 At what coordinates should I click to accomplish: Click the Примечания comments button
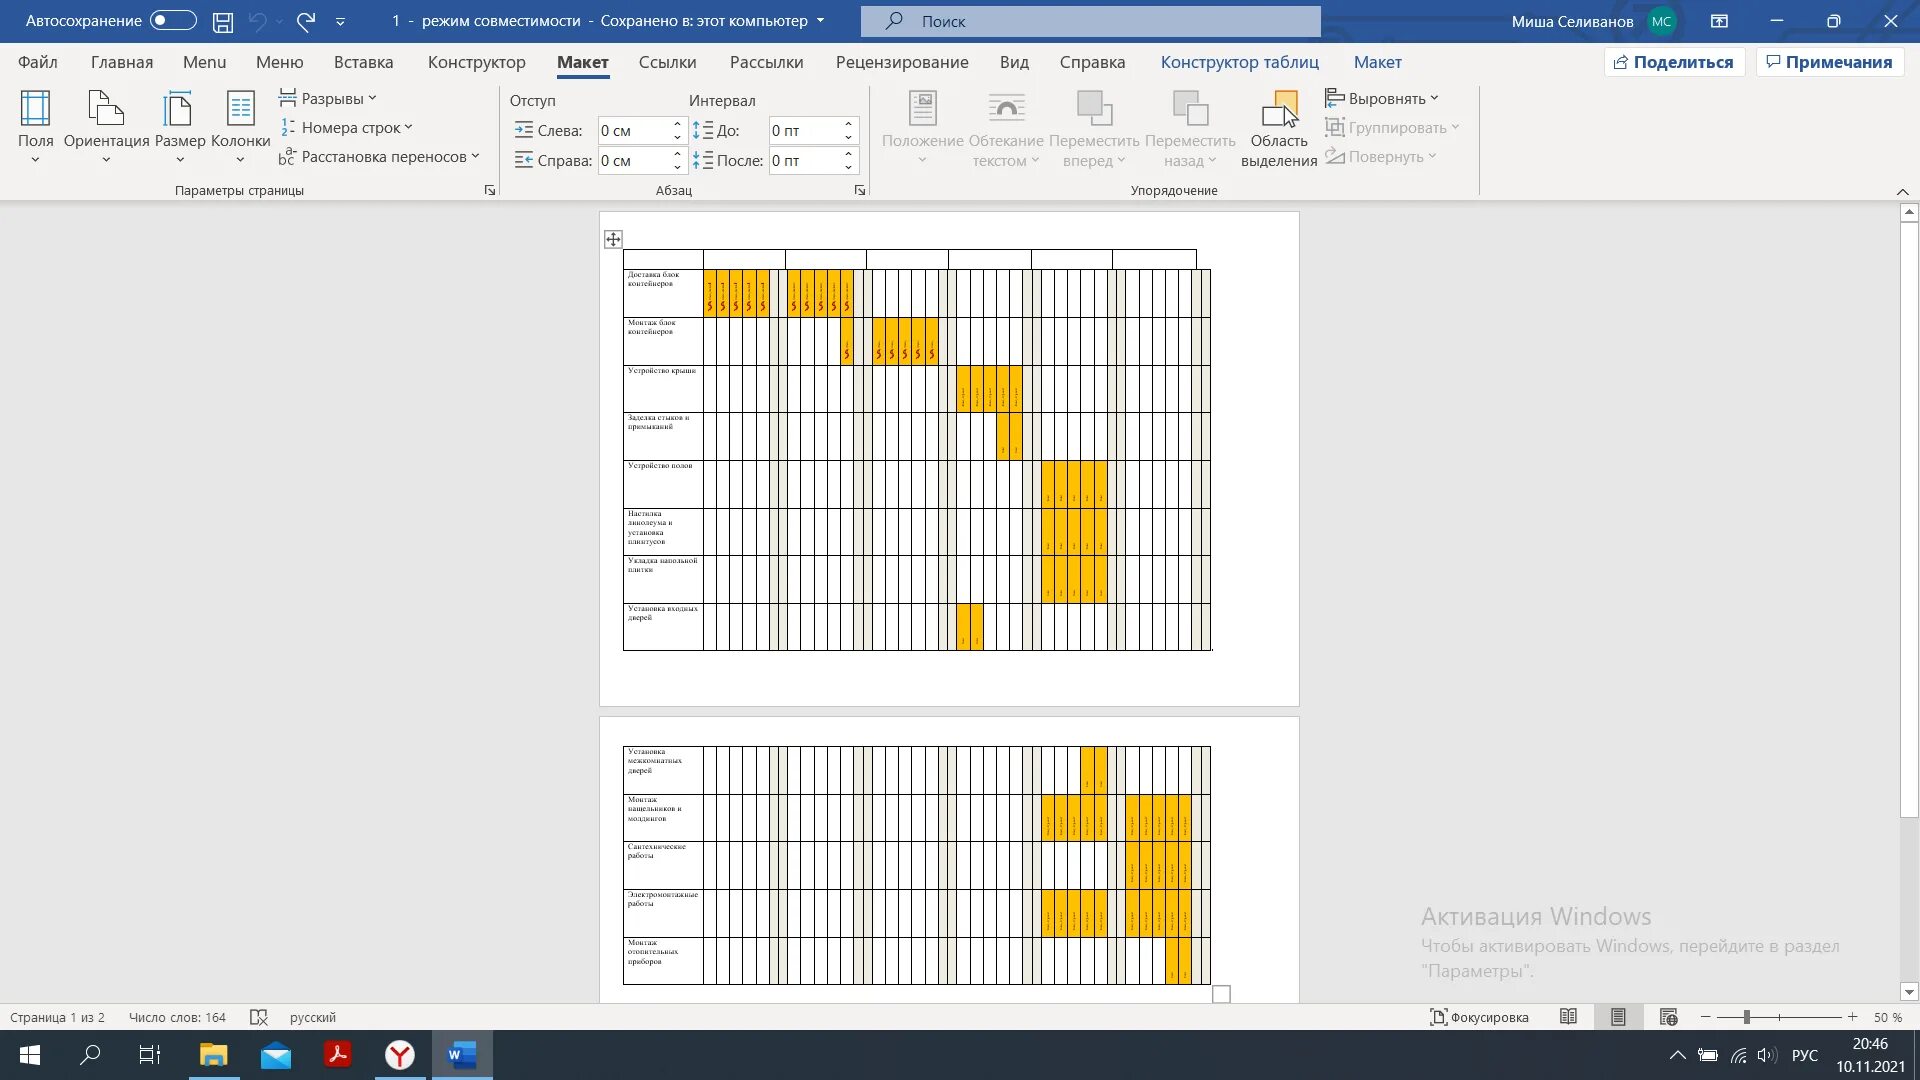[x=1829, y=62]
